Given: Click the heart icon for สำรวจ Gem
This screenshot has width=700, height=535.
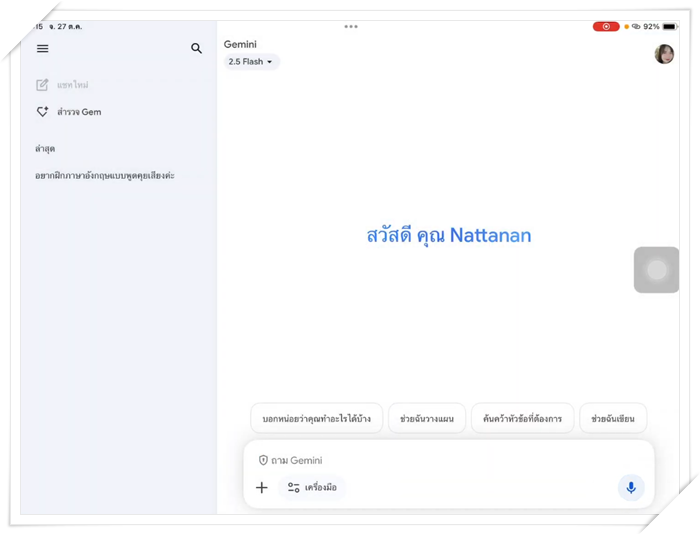Looking at the screenshot, I should pos(42,112).
